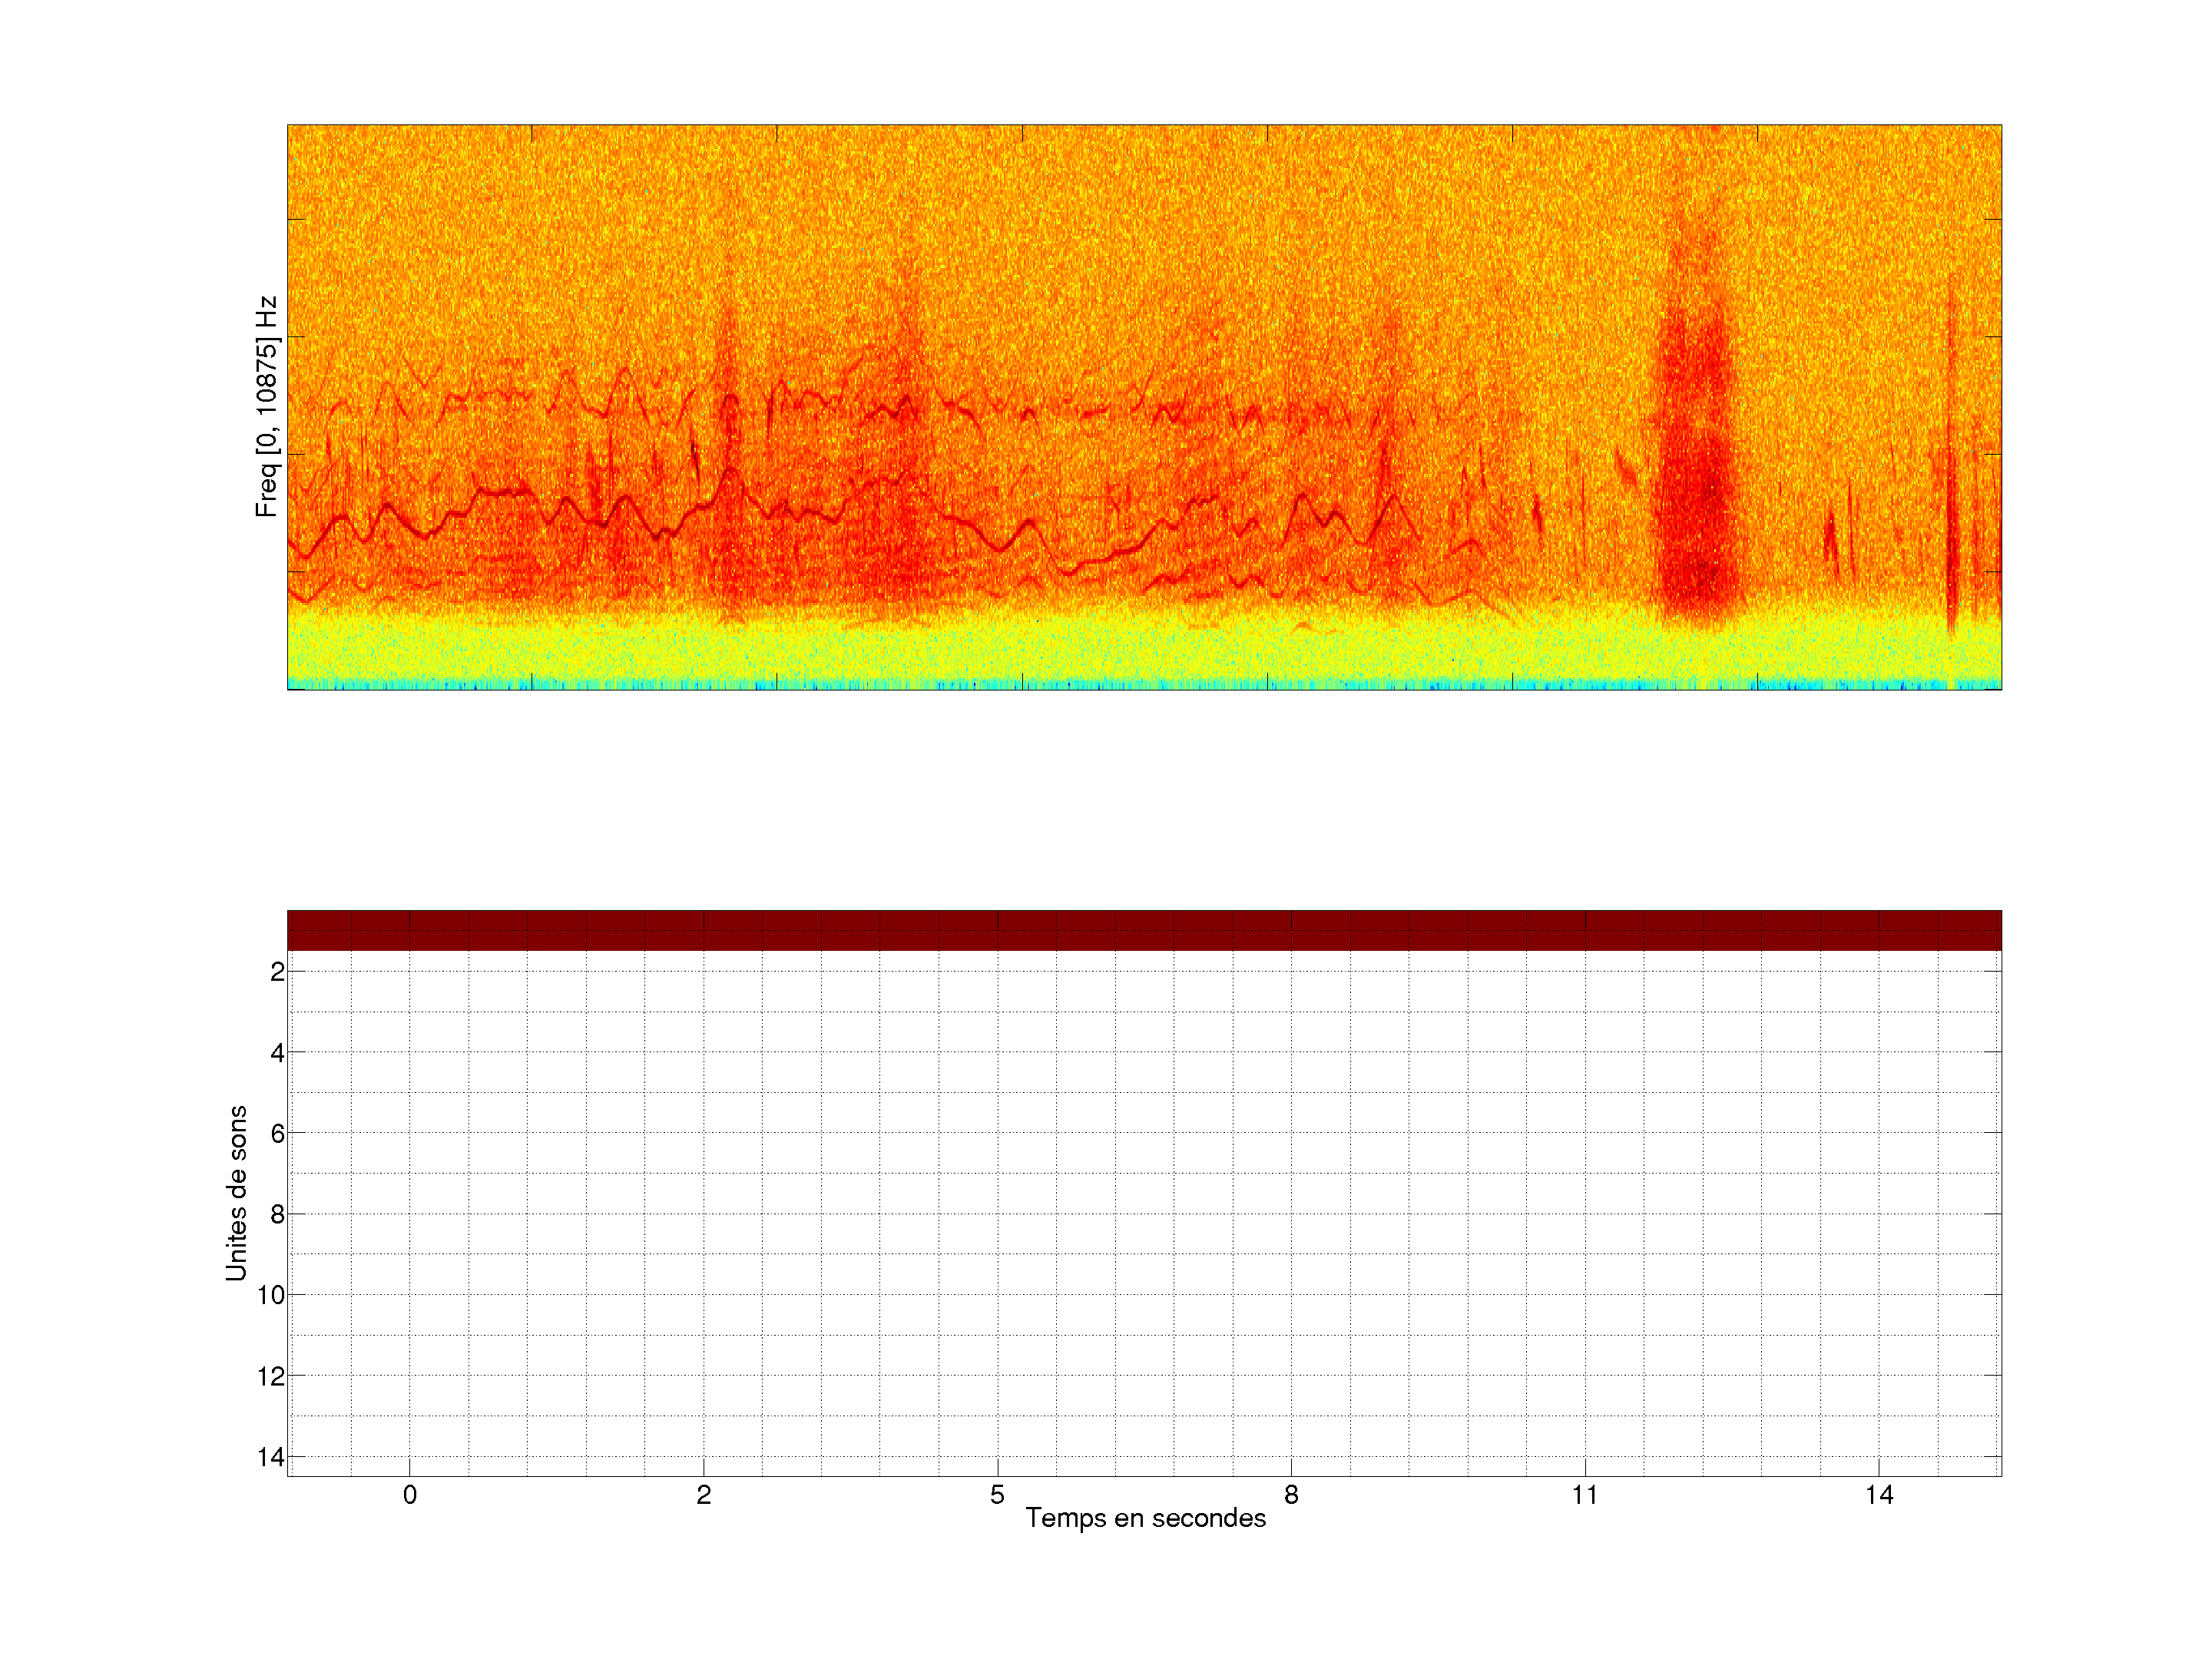This screenshot has height=1659, width=2212.
Task: Click the x-axis tick label '0'
Action: 410,1495
